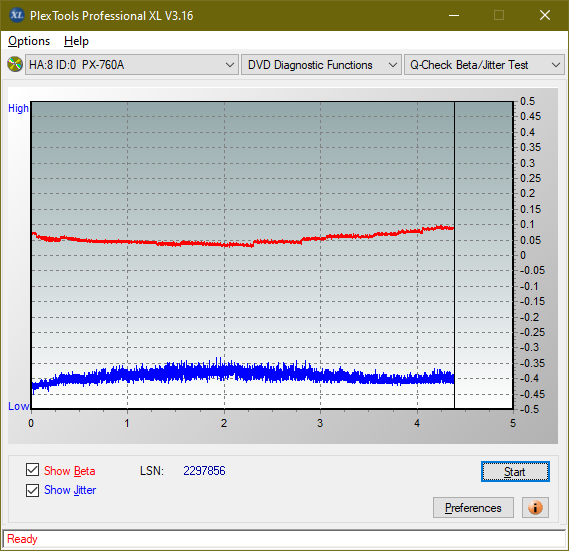Uncheck the Show Beta checkbox

[x=32, y=470]
